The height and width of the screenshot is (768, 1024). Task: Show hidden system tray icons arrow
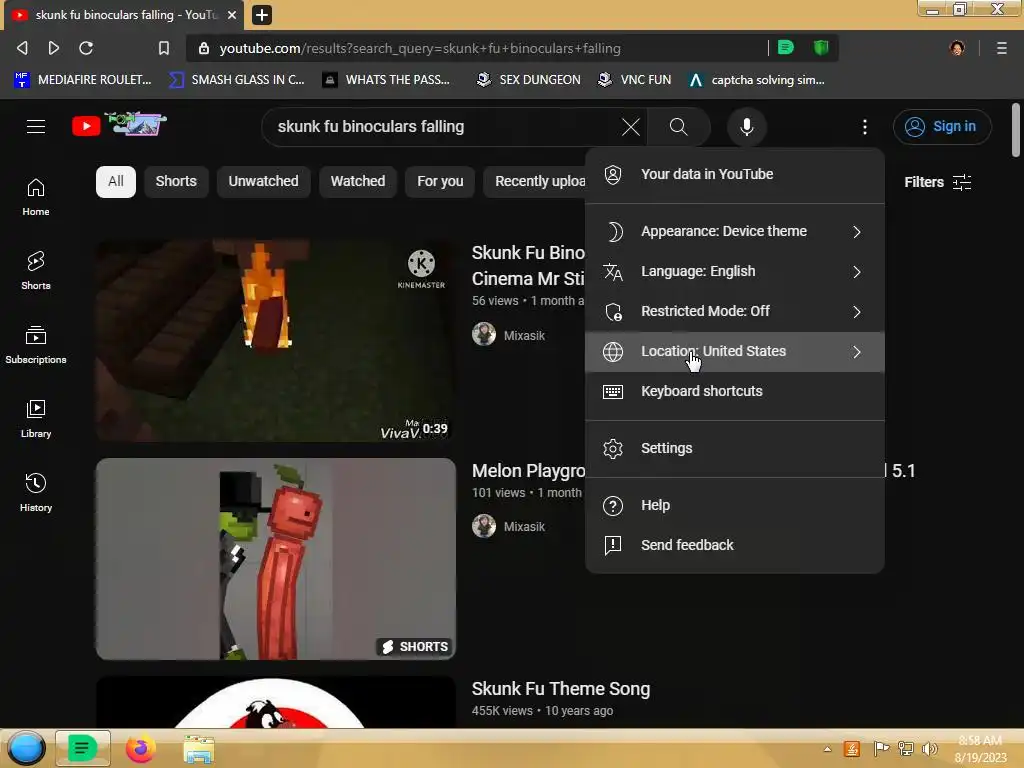(827, 749)
